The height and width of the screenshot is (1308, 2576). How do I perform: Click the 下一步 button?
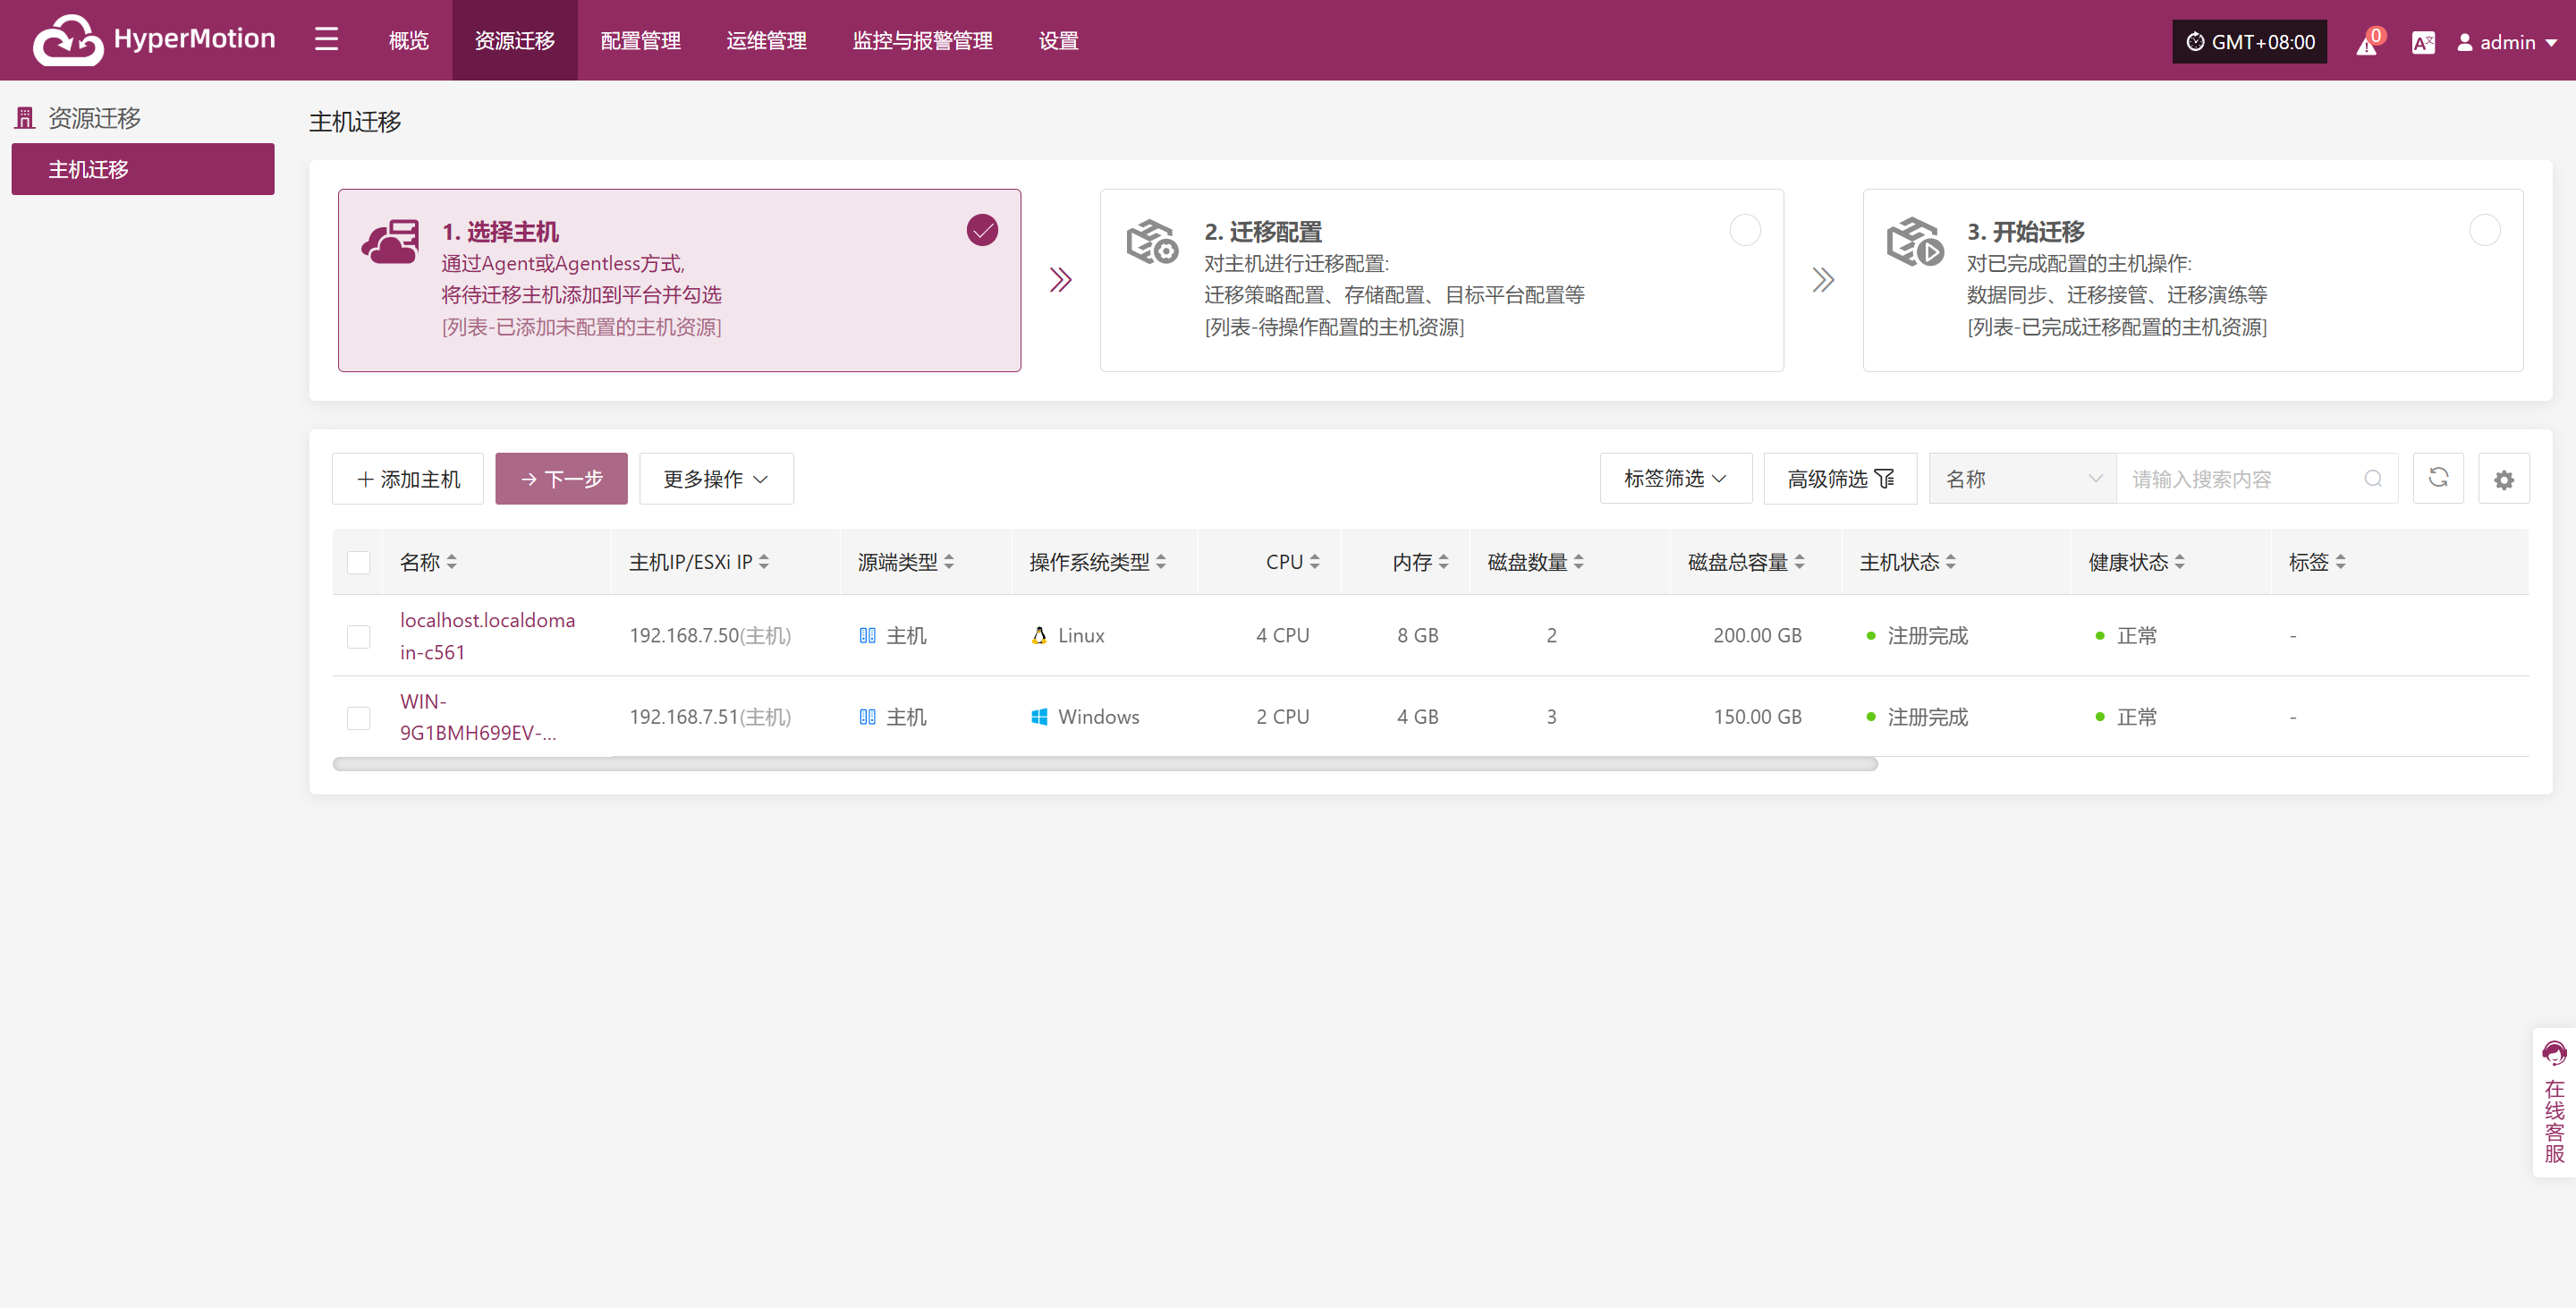[561, 479]
